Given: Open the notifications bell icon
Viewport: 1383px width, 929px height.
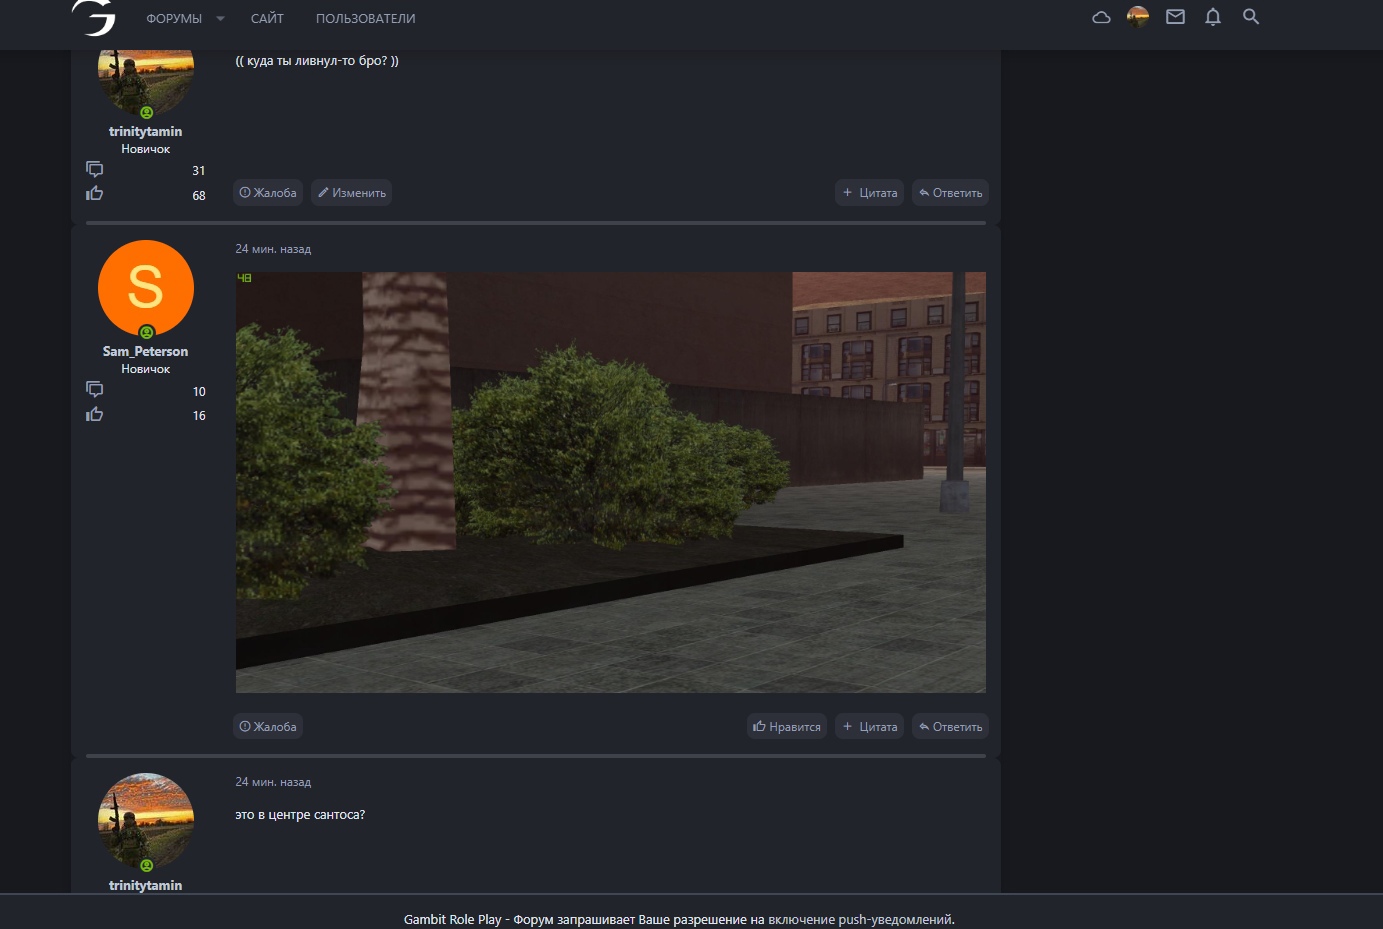Looking at the screenshot, I should tap(1213, 17).
